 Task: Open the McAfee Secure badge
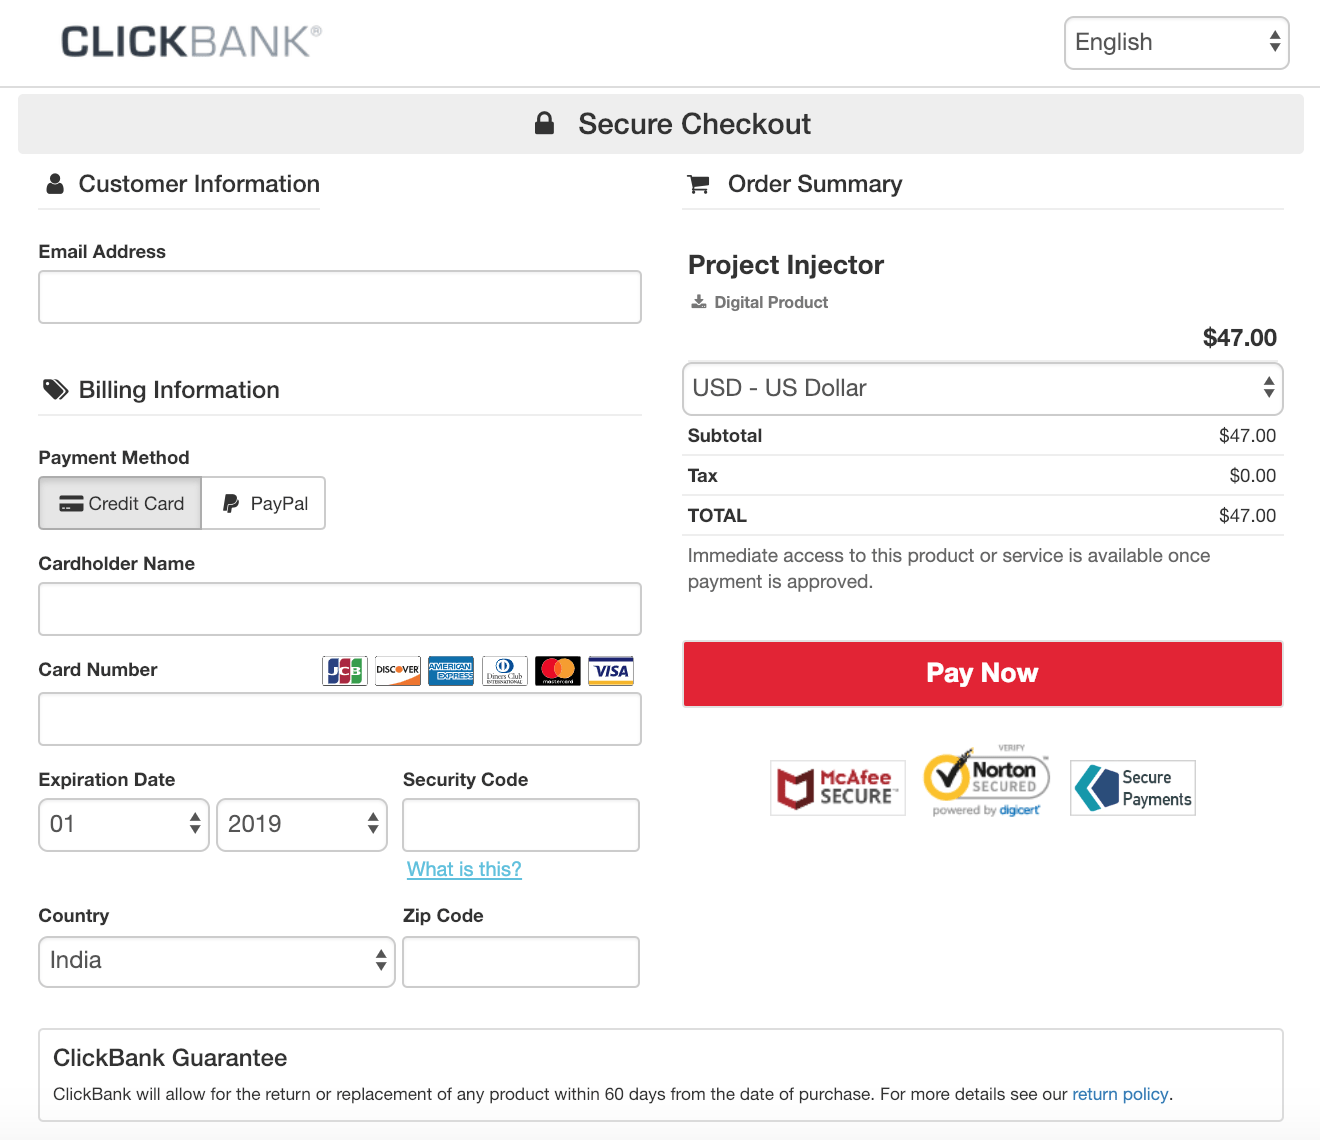[x=838, y=788]
